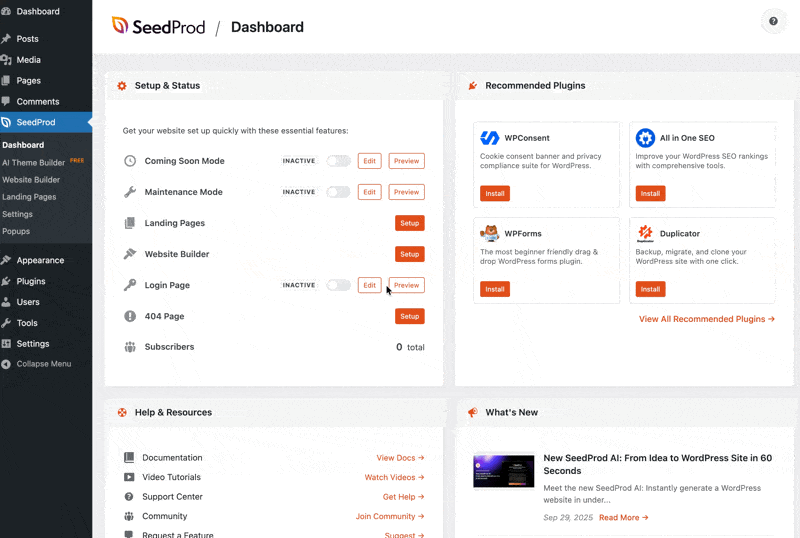Open the SeedProd AI news thumbnail
Image resolution: width=800 pixels, height=538 pixels.
tap(503, 472)
